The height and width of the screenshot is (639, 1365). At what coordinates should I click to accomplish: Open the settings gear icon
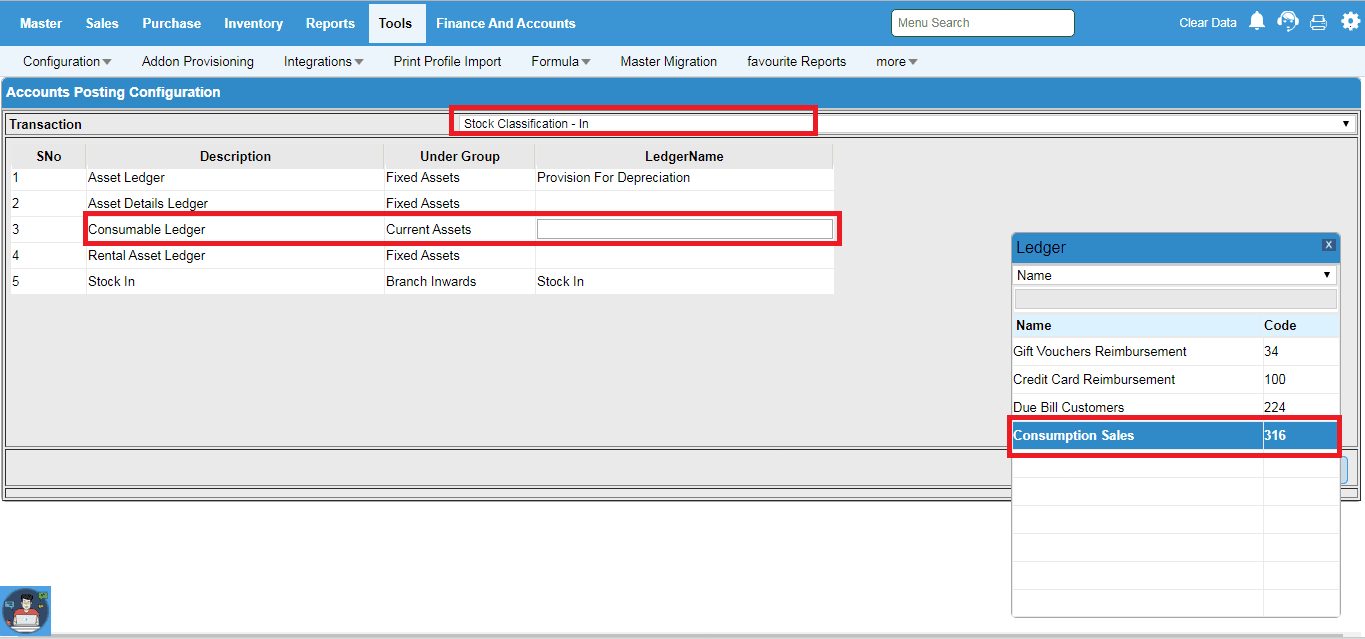click(x=1350, y=21)
